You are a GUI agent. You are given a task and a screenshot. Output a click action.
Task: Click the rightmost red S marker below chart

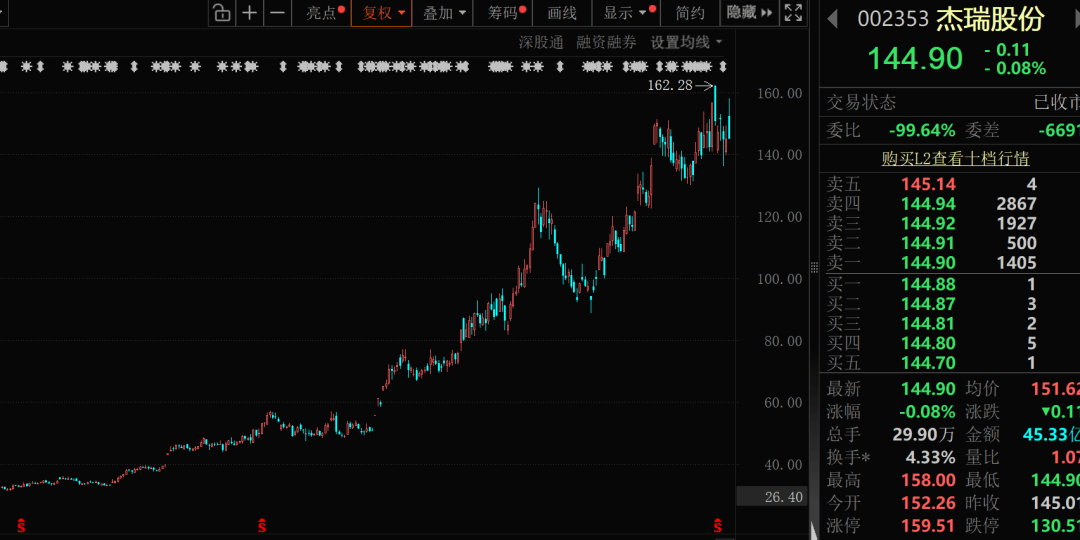[718, 525]
